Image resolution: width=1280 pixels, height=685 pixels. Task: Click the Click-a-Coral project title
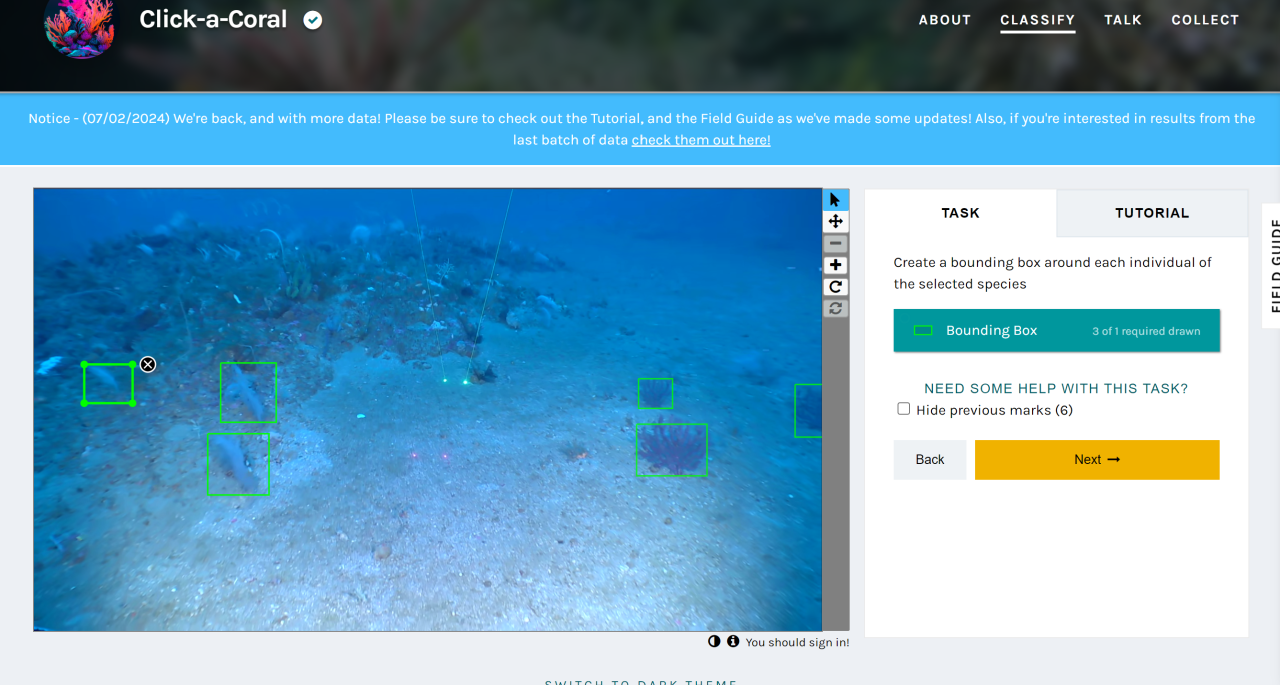coord(213,20)
